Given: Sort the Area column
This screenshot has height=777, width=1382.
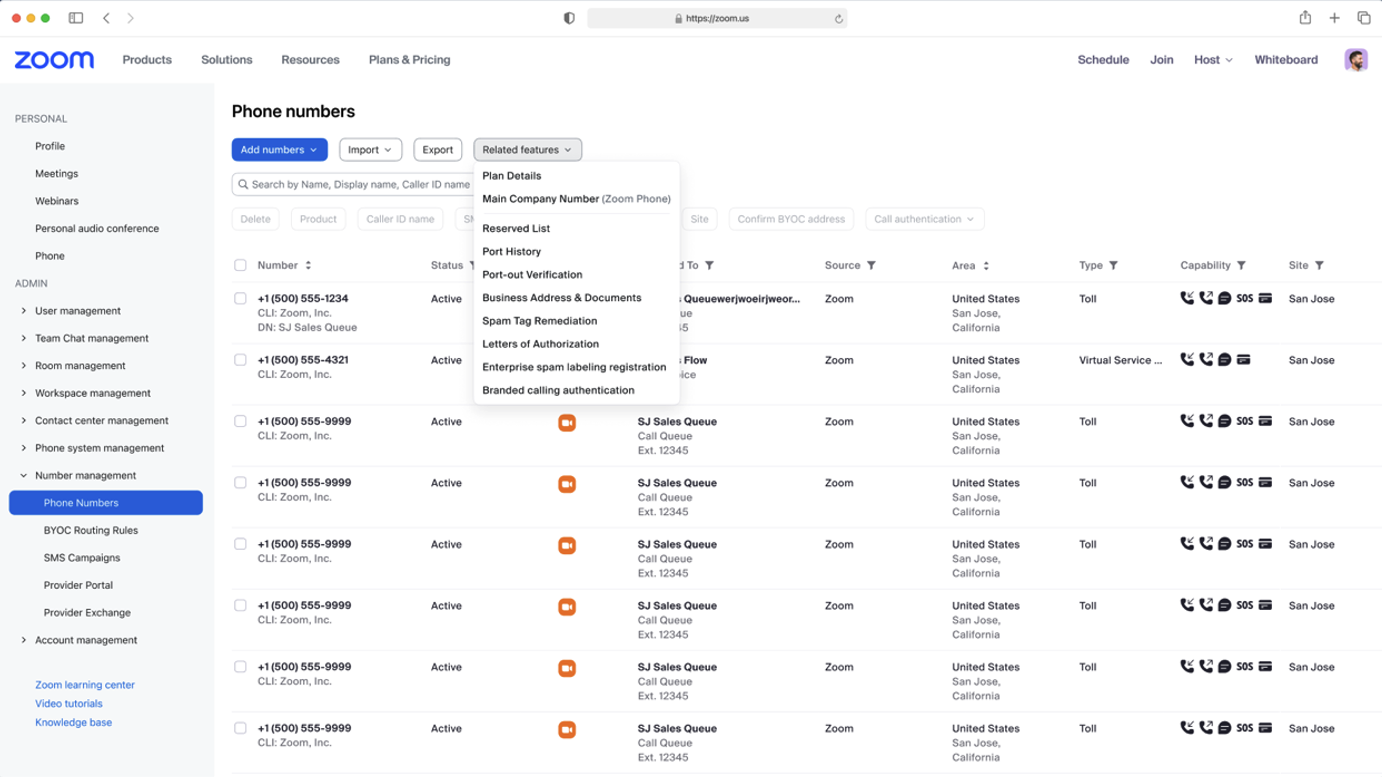Looking at the screenshot, I should tap(986, 265).
